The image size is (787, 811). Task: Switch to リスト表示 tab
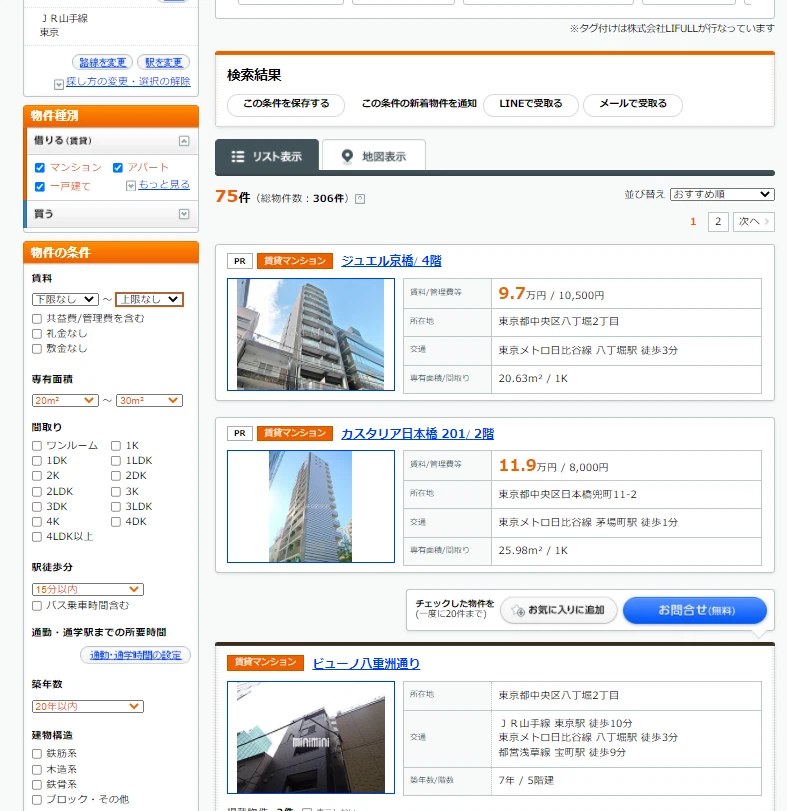click(x=267, y=155)
